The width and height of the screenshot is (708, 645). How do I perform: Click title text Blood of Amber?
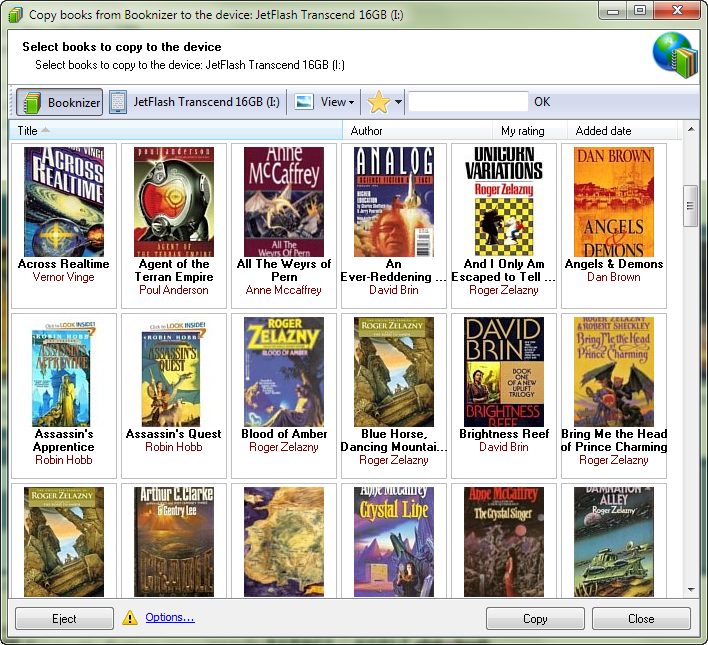click(x=284, y=434)
